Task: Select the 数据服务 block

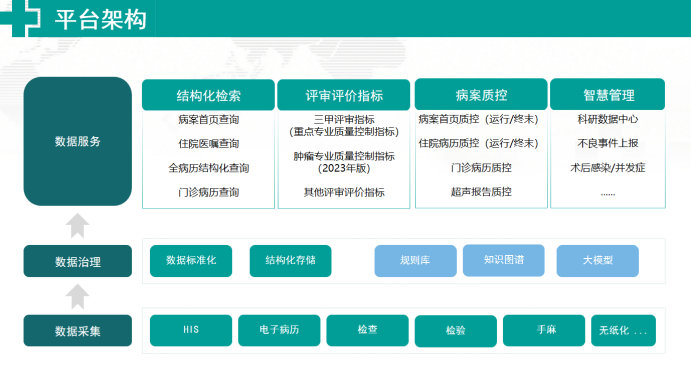Action: pos(78,141)
